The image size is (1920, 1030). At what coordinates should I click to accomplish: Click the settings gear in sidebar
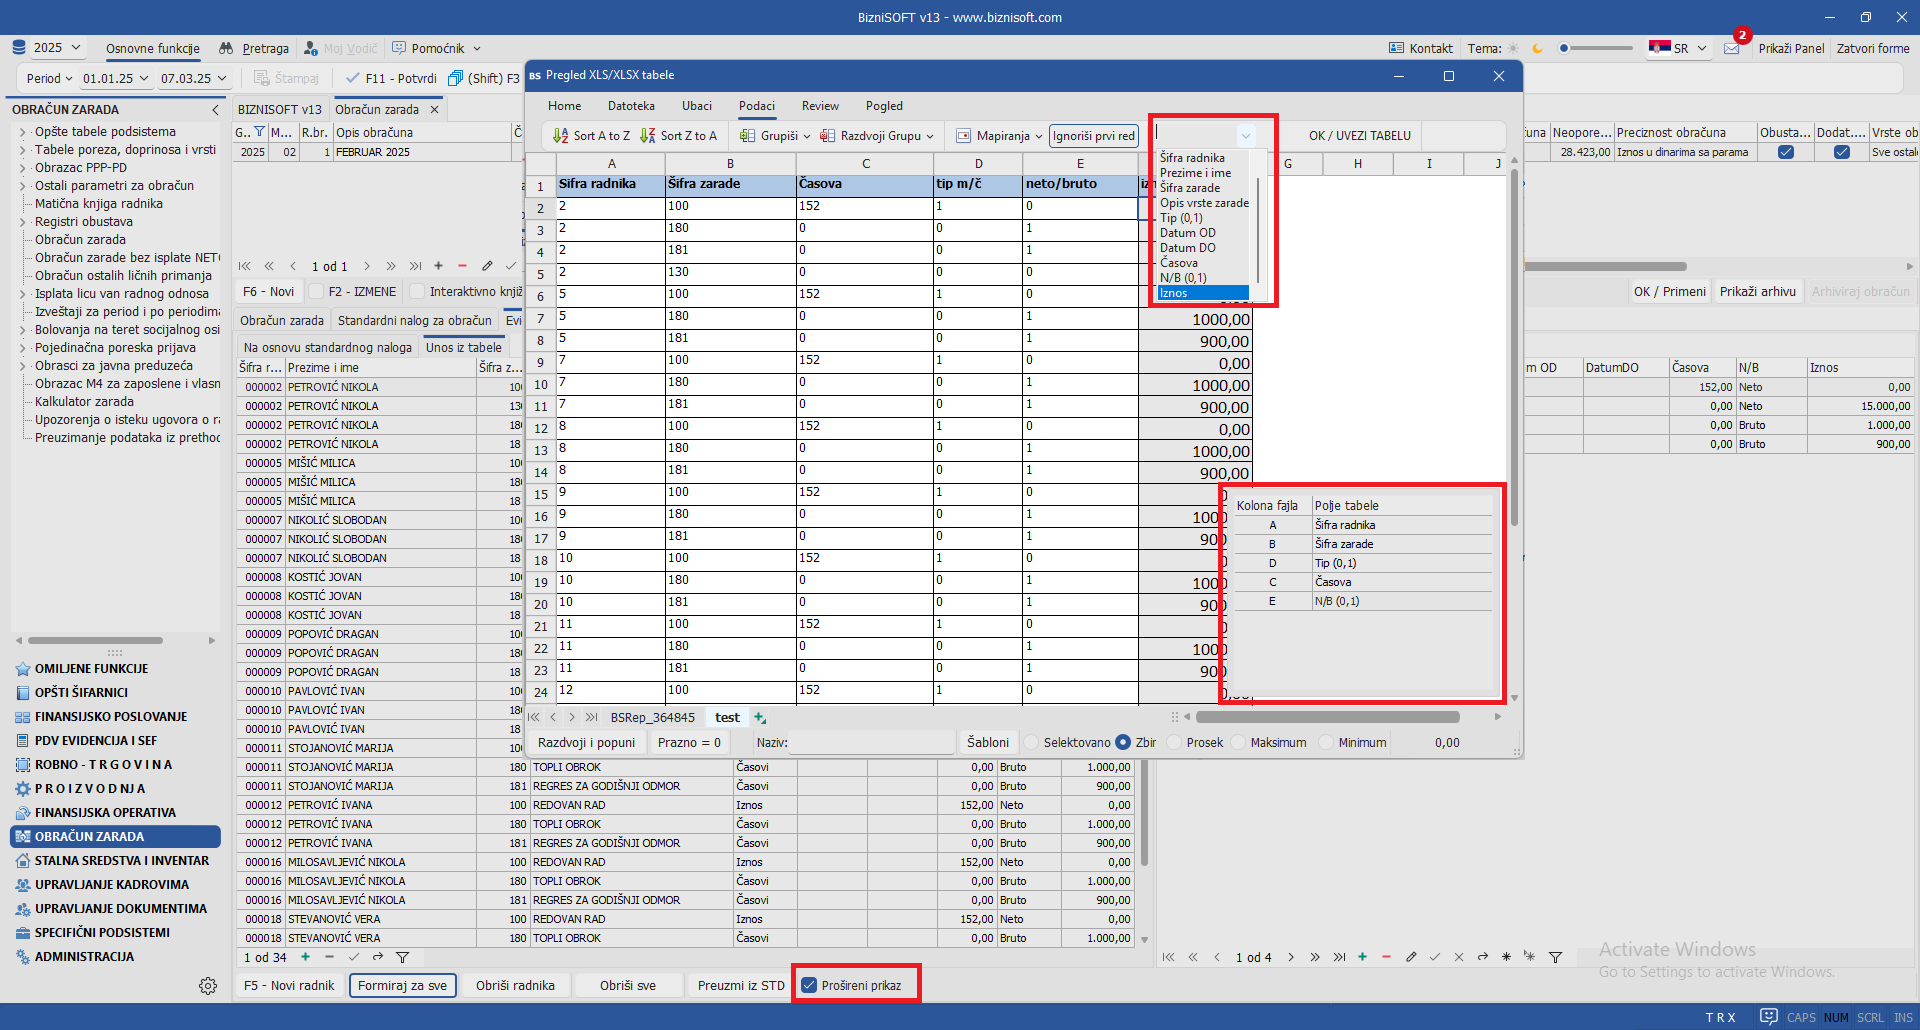pos(208,986)
